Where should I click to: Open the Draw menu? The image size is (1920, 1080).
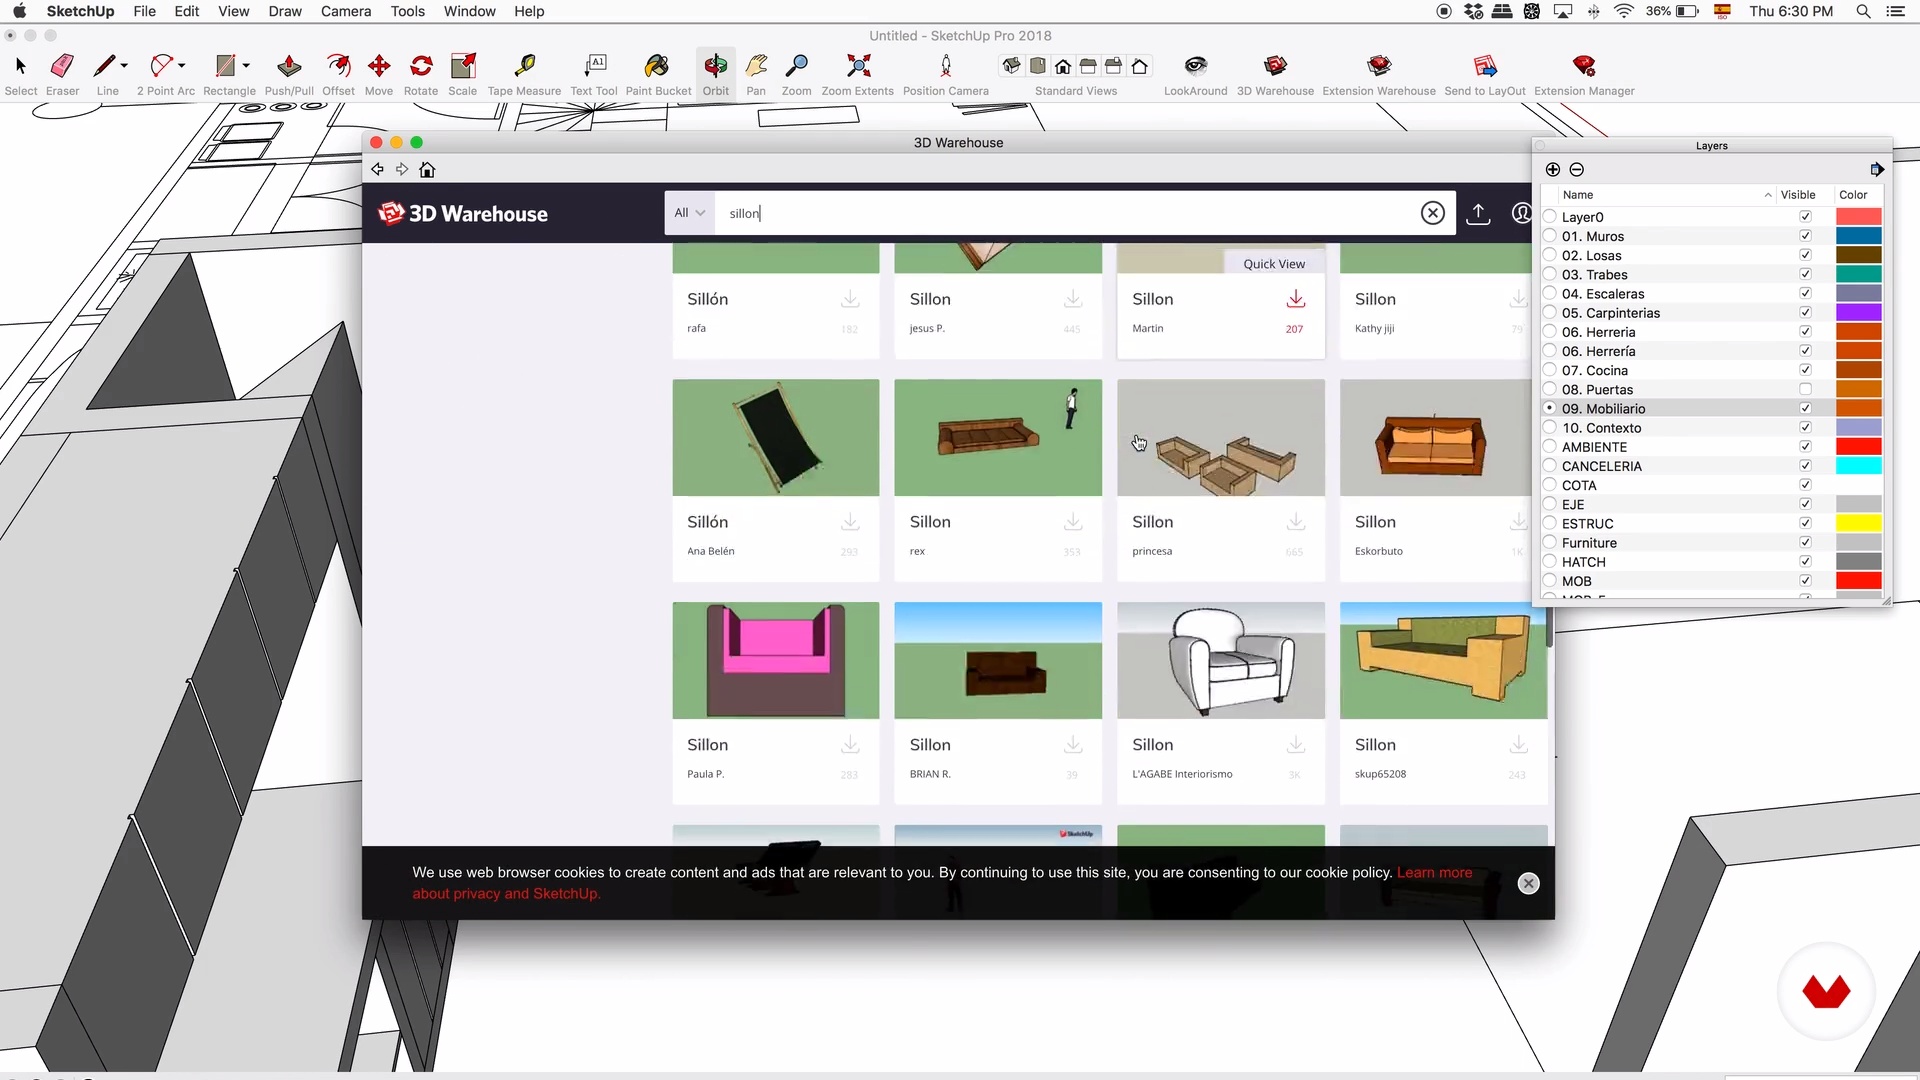(x=285, y=11)
